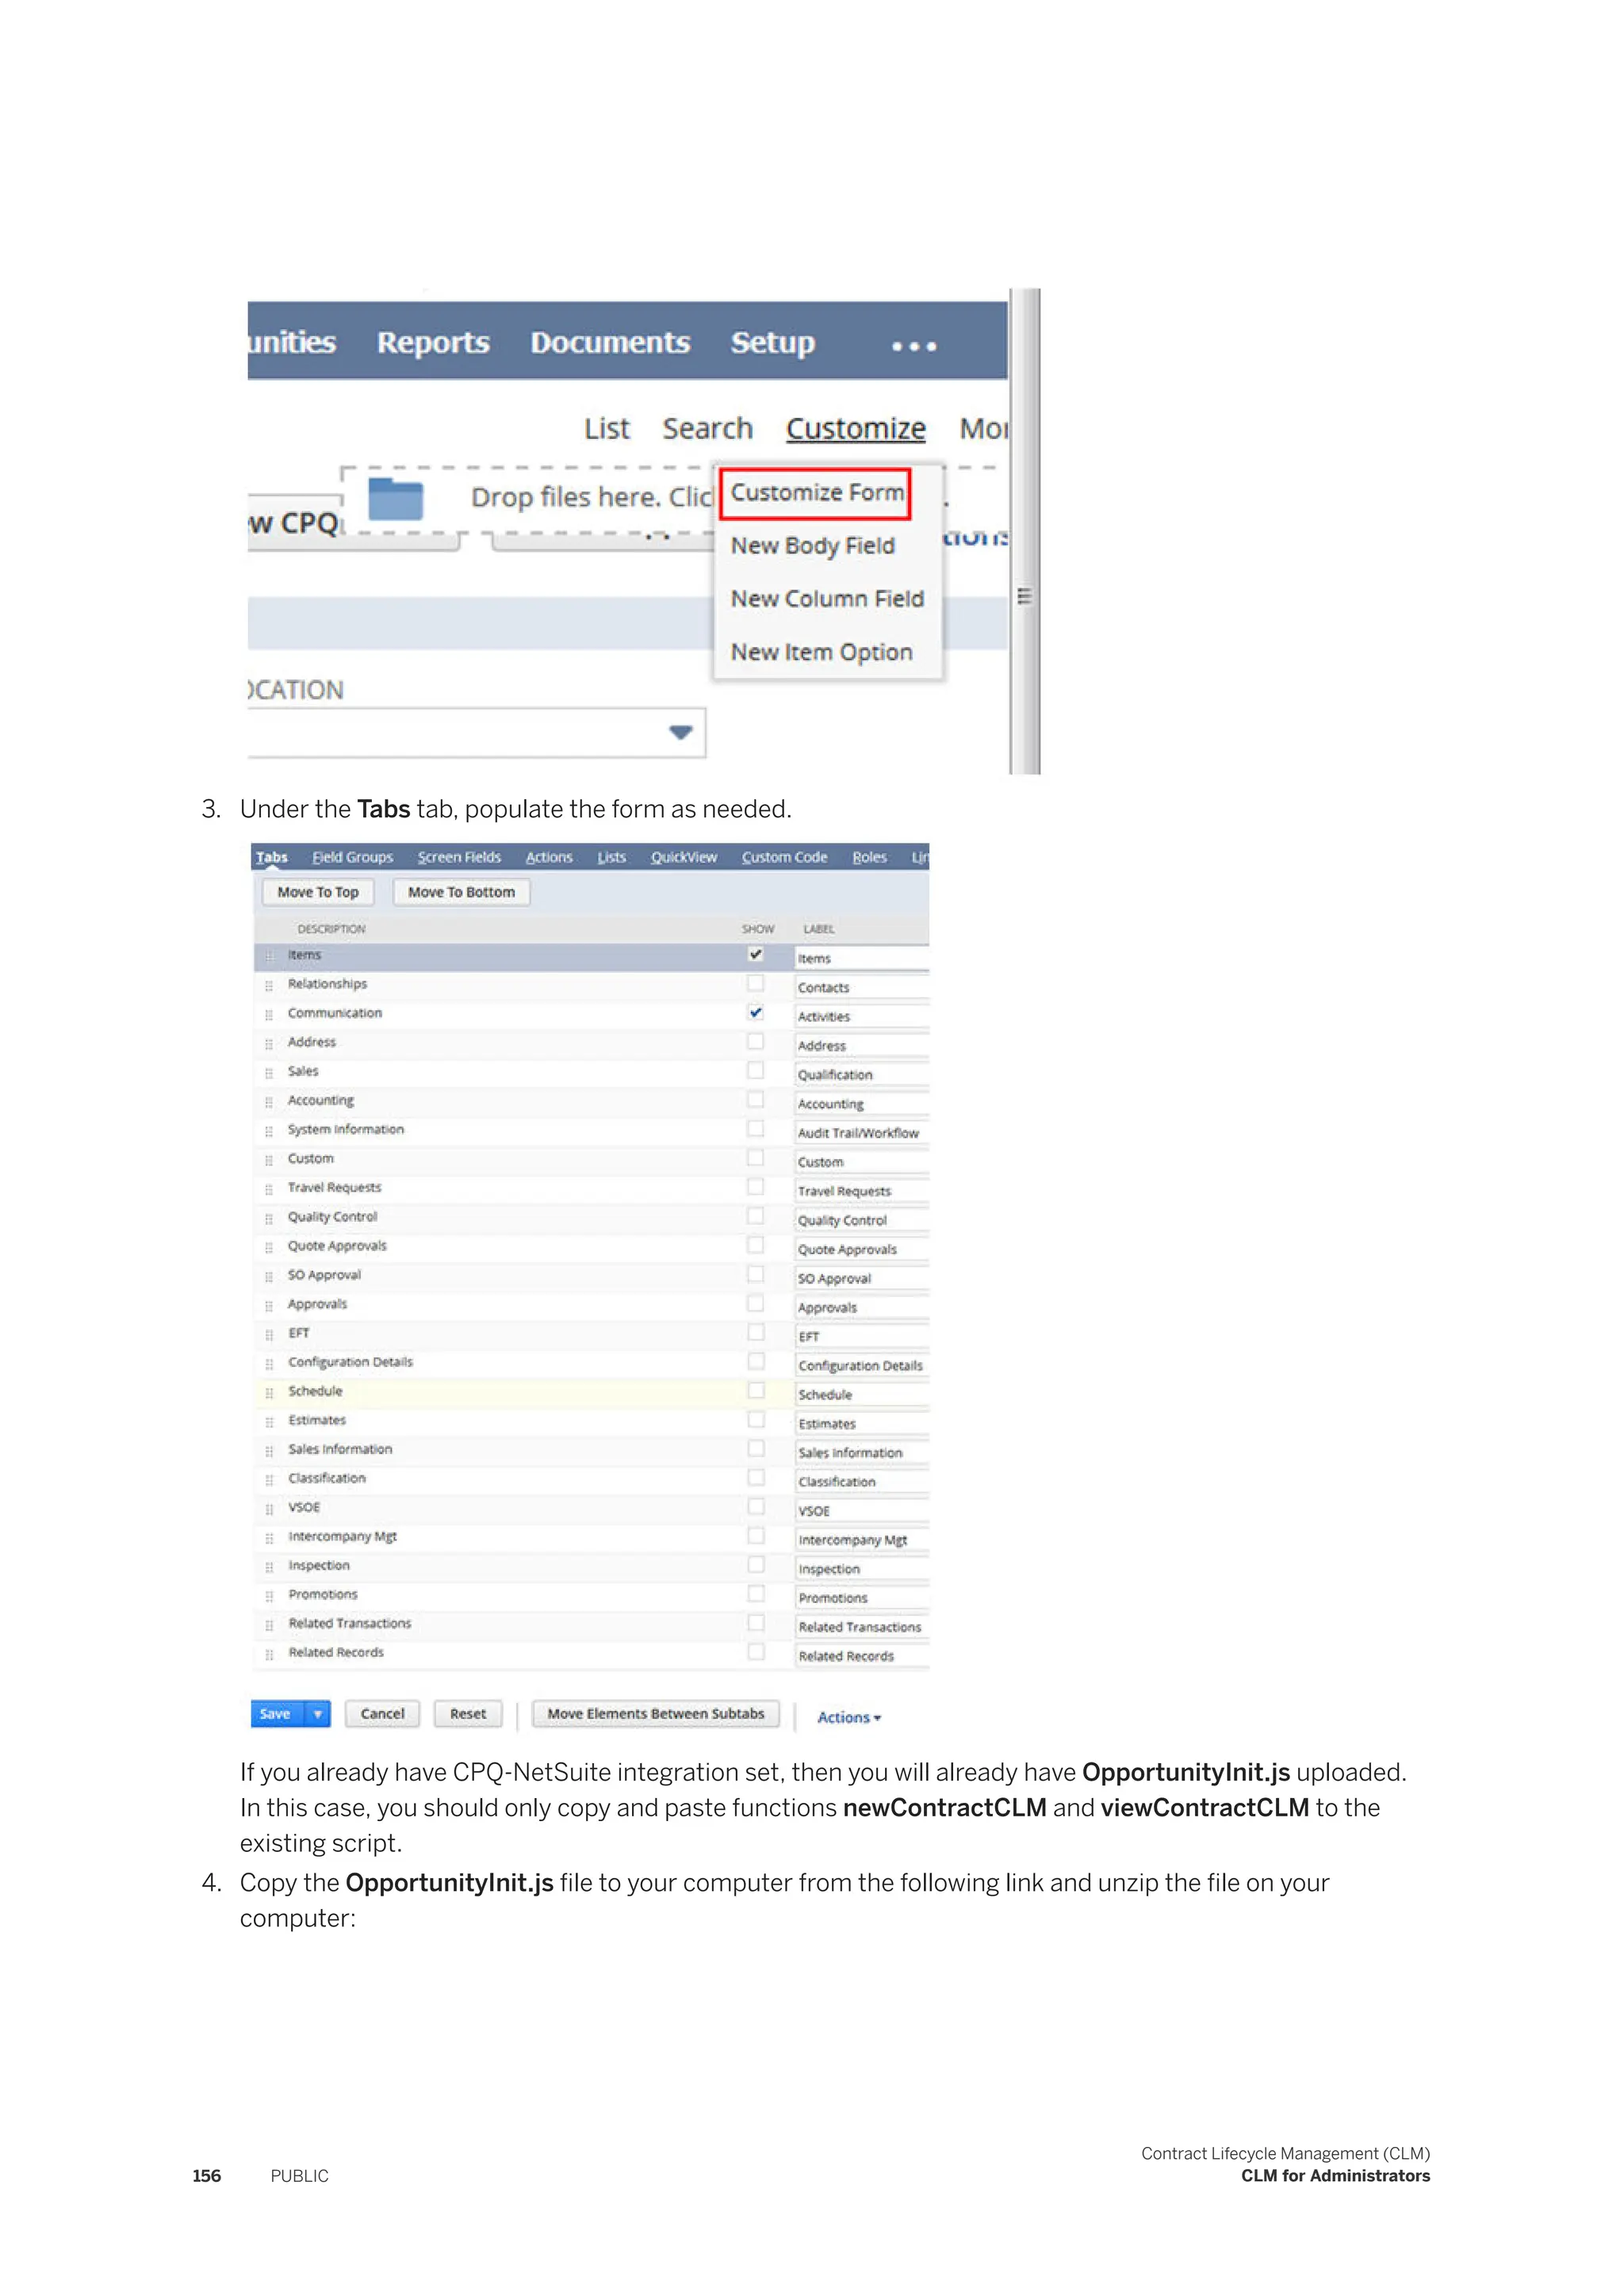Screen dimensions: 1624x2296
Task: Click drag handle for Accounting row
Action: pos(269,1102)
